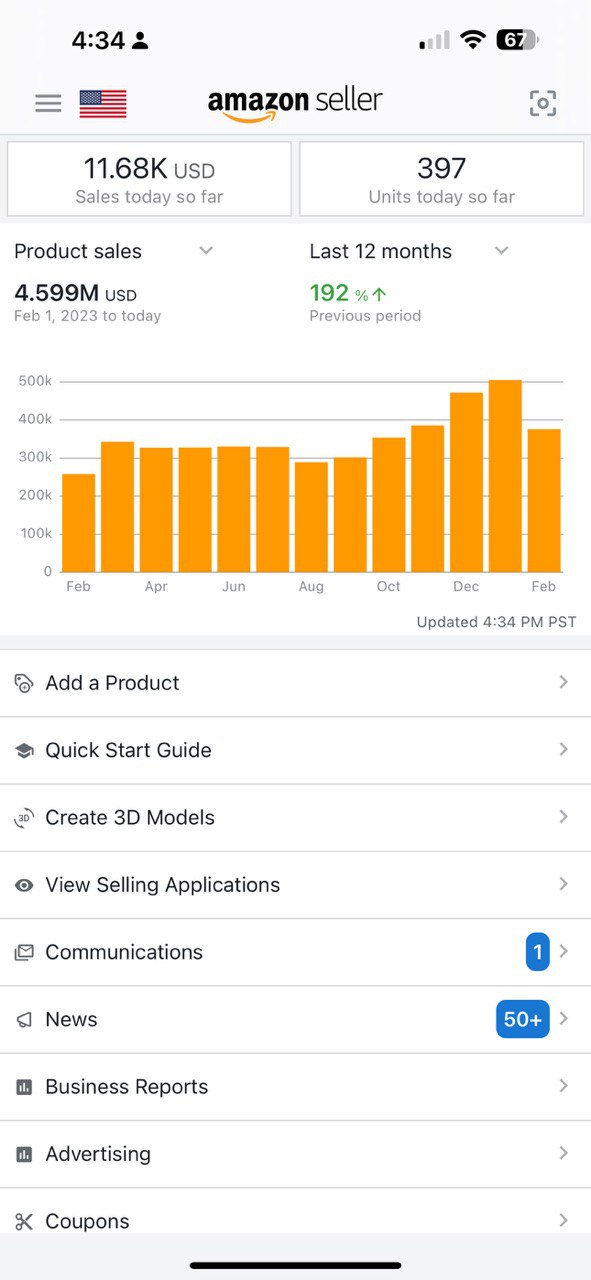Viewport: 591px width, 1280px height.
Task: Open the hamburger menu
Action: click(48, 103)
